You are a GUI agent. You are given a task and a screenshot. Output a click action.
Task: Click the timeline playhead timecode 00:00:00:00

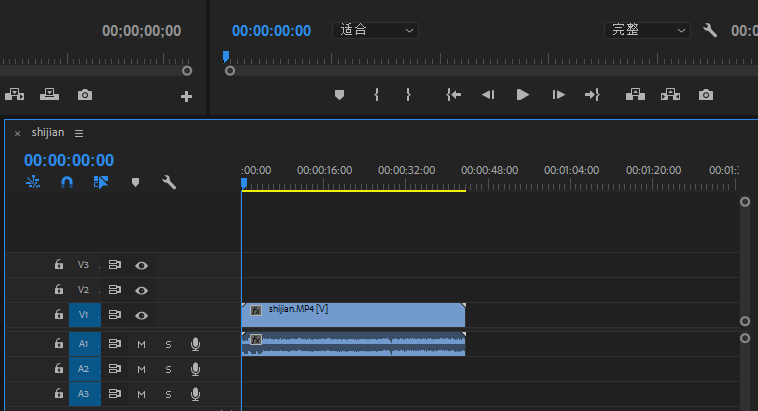(x=69, y=160)
